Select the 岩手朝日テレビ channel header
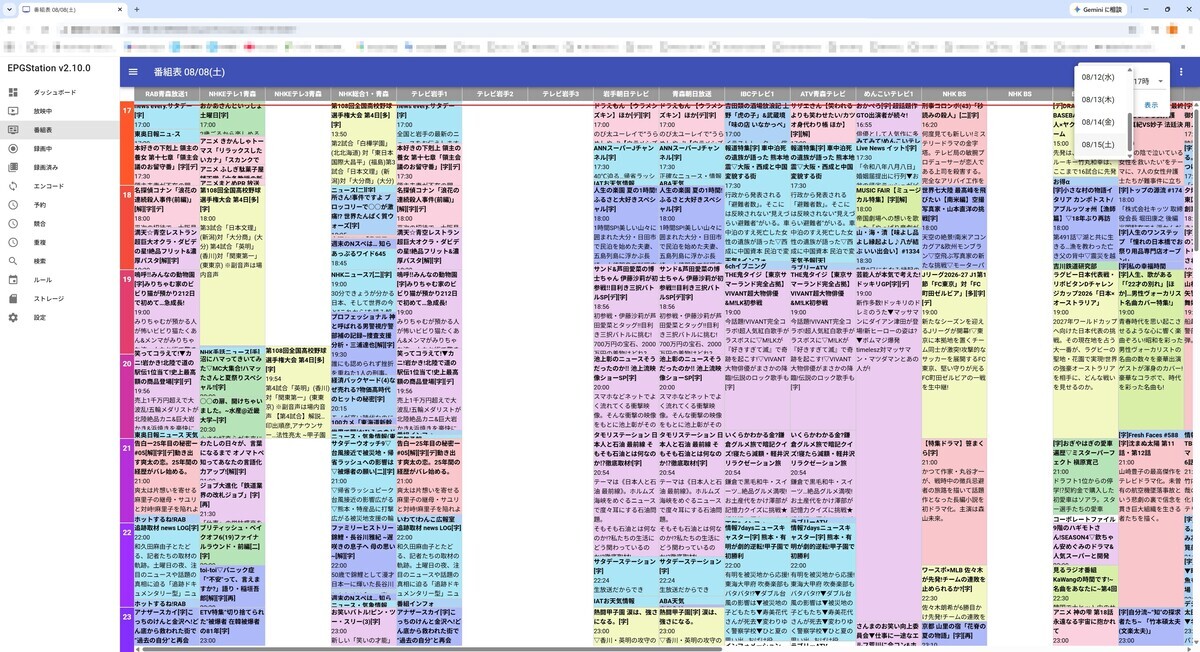Image resolution: width=1200 pixels, height=652 pixels. 625,94
